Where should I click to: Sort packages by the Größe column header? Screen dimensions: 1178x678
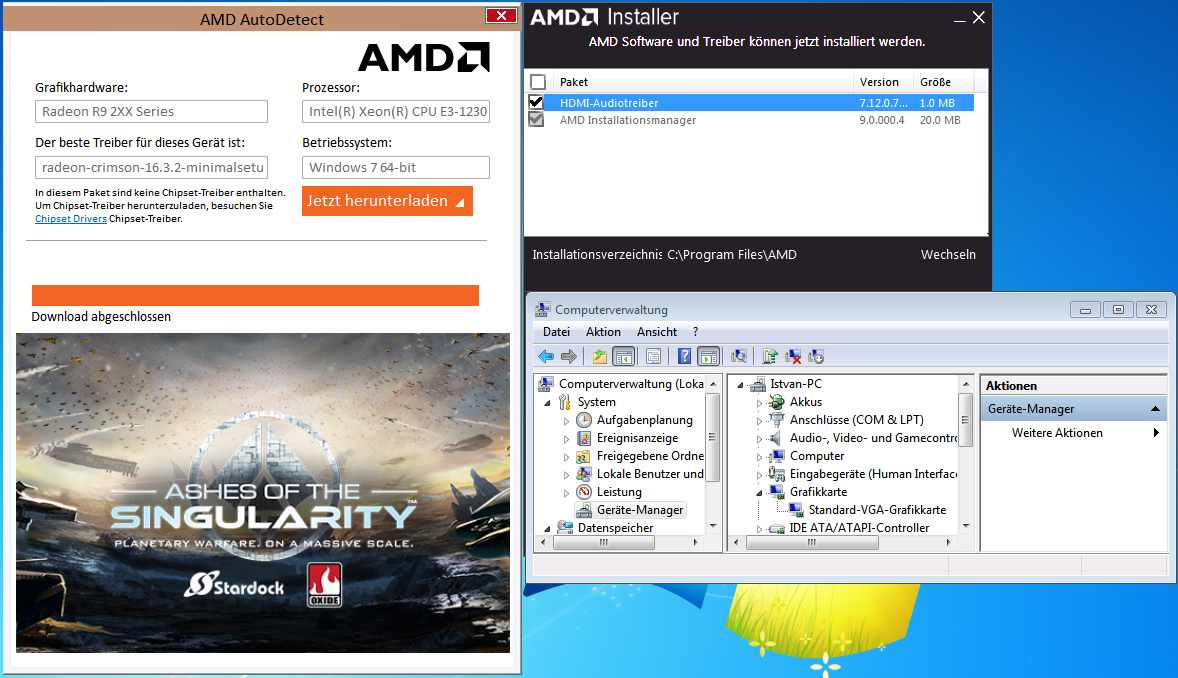coord(944,82)
